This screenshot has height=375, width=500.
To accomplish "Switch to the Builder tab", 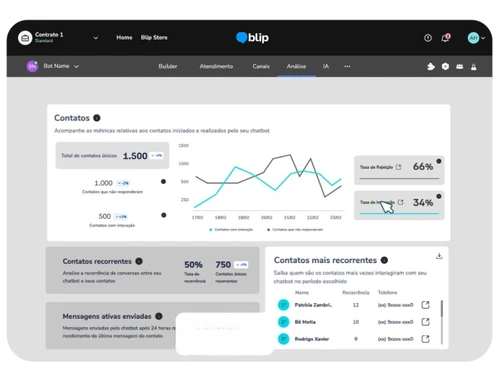I will pos(168,66).
